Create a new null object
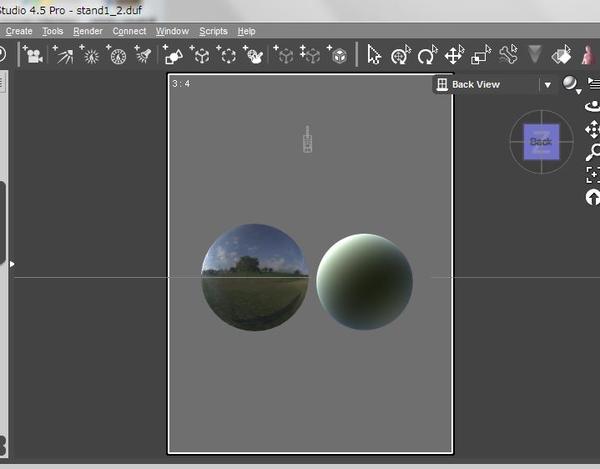This screenshot has width=600, height=469. (x=200, y=55)
